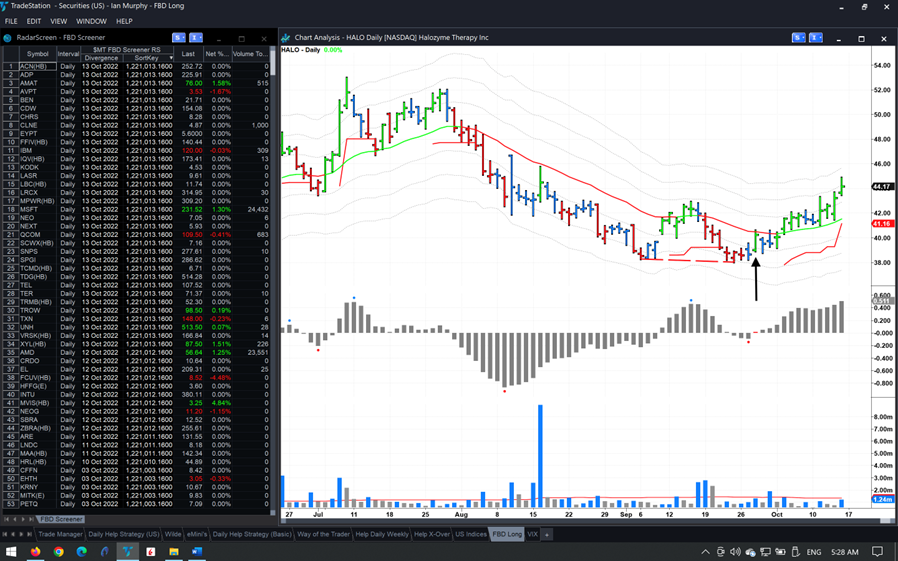Click the 5:28 AM clock

(x=845, y=552)
